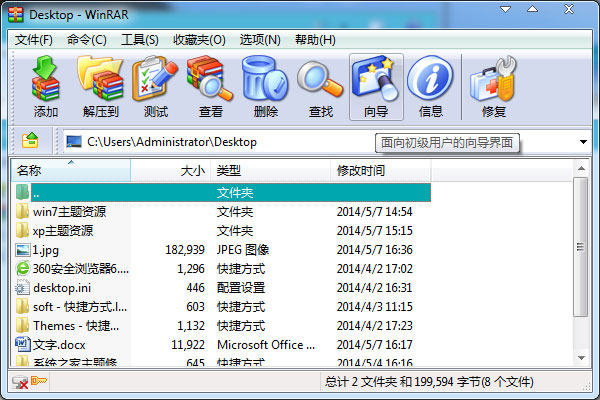Click the scrollbar down arrow

[582, 358]
